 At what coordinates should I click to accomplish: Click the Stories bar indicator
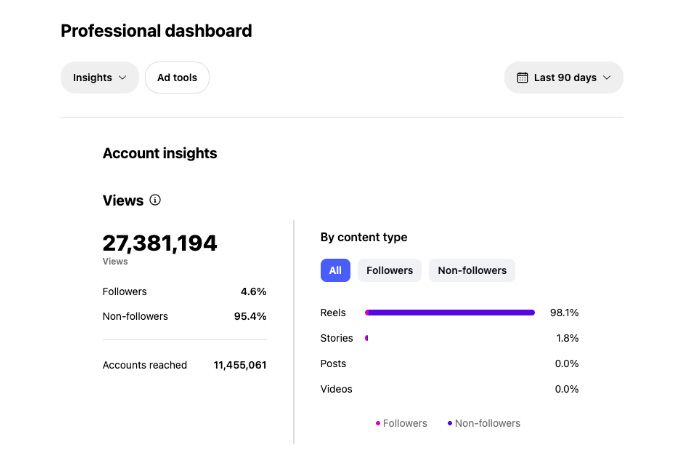coord(367,338)
